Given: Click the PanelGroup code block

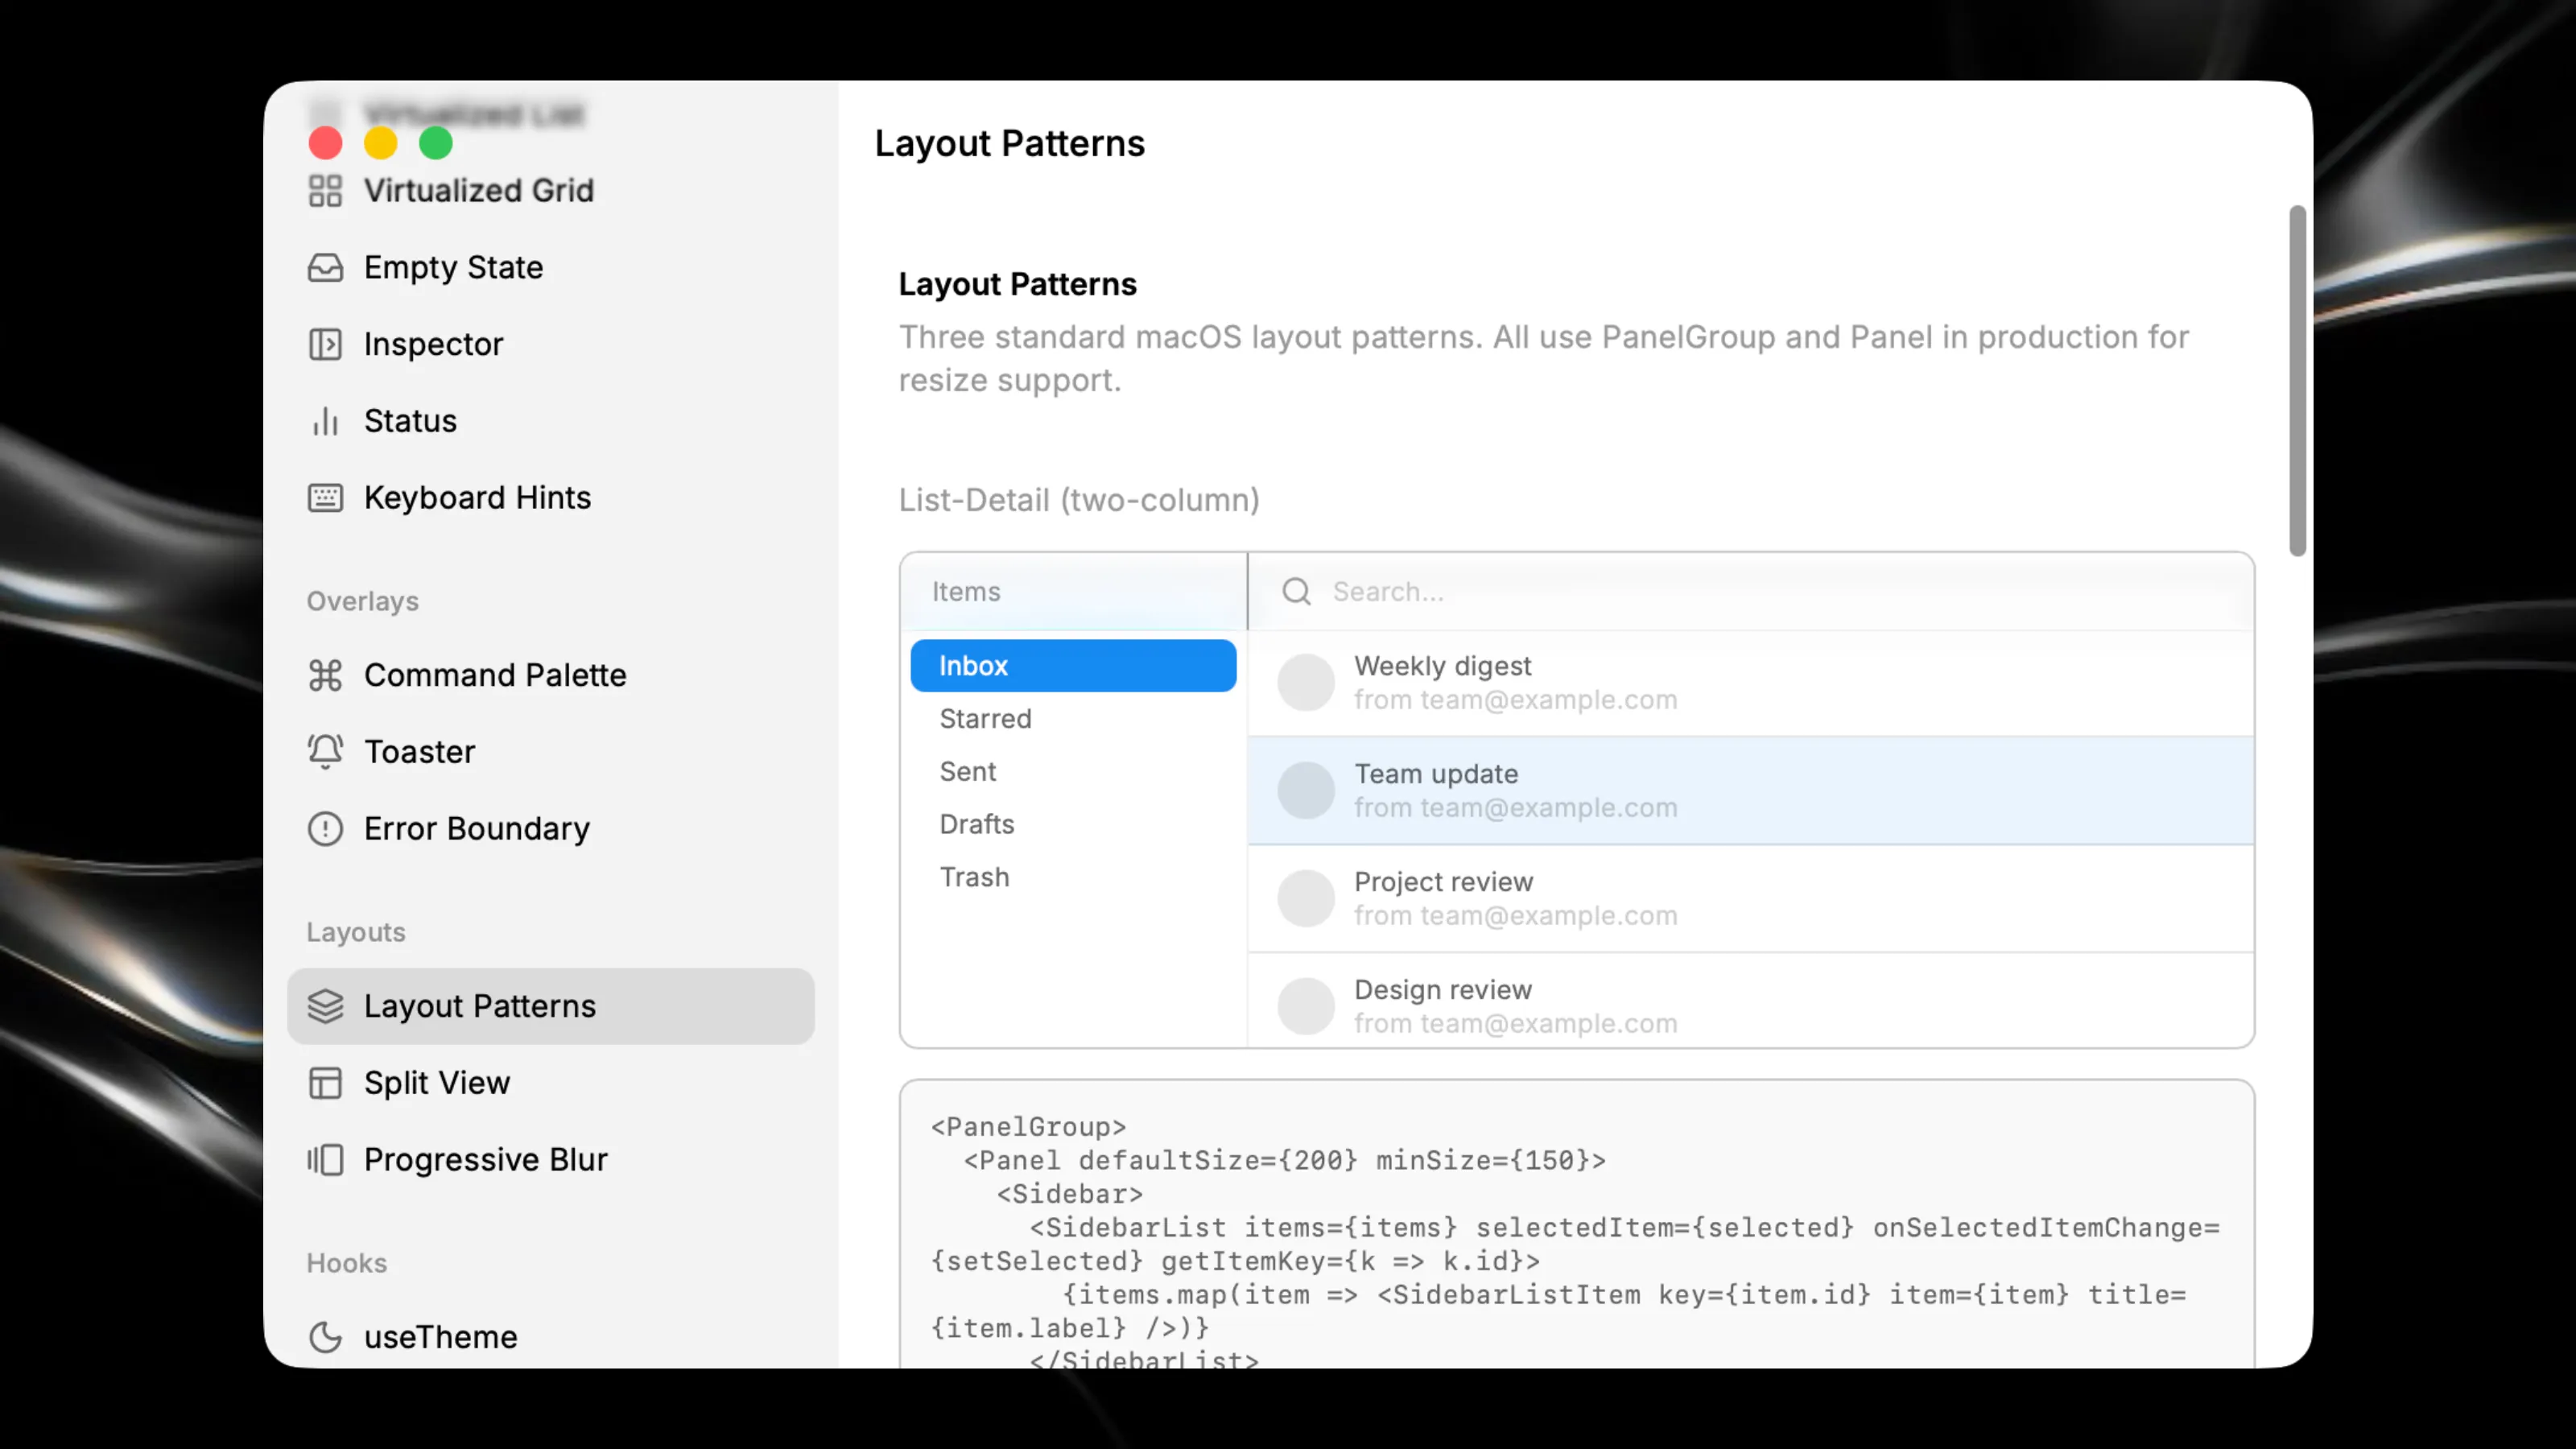Looking at the screenshot, I should [x=1576, y=1224].
